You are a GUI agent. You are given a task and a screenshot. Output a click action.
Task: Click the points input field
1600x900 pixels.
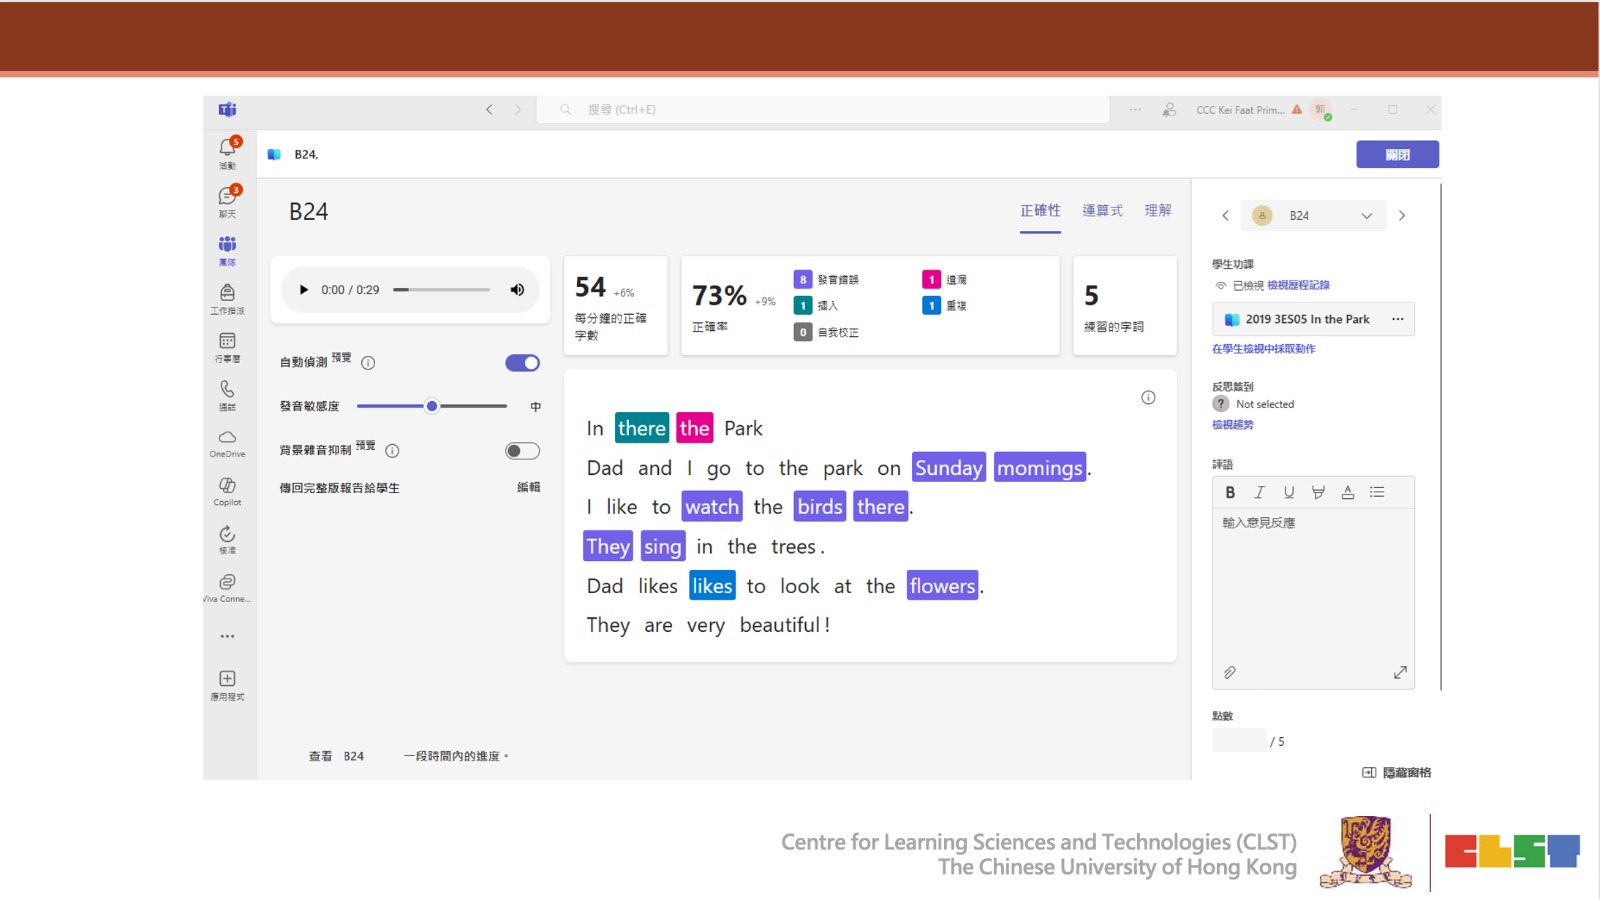1238,741
